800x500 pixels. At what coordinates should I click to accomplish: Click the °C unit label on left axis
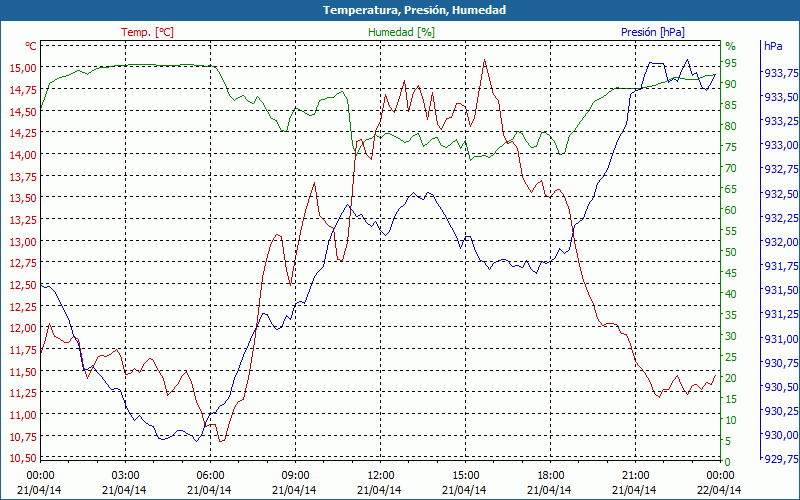[x=31, y=46]
